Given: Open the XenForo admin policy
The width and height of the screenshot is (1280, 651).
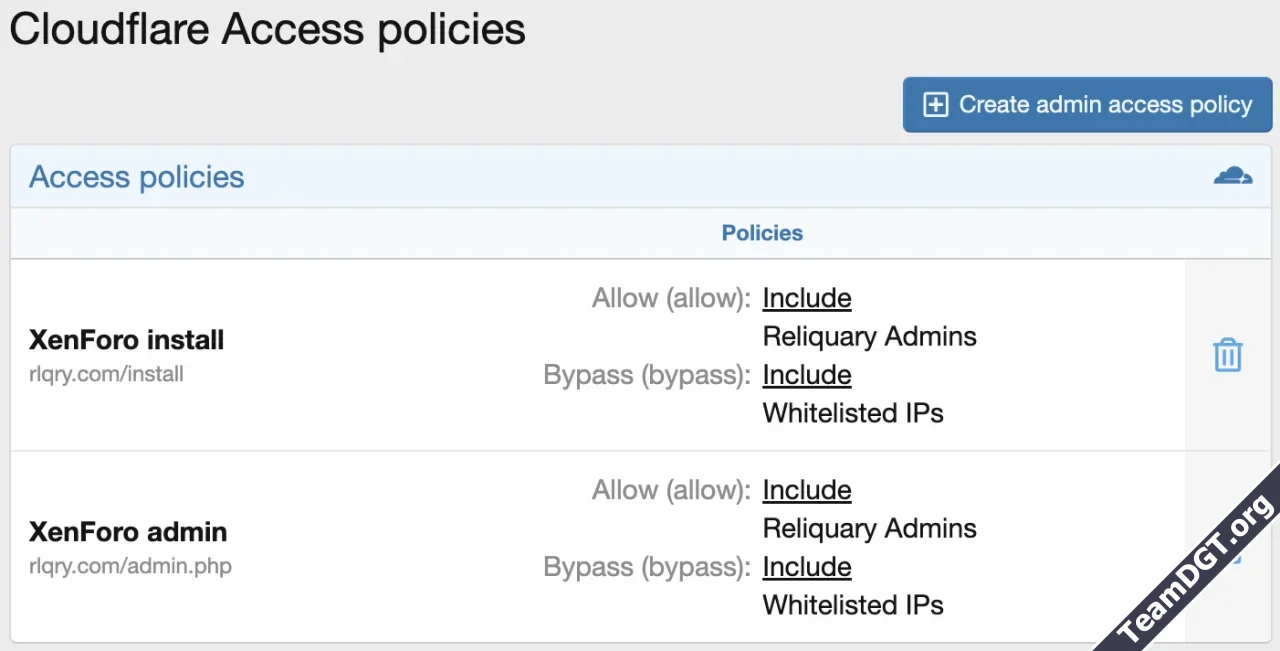Looking at the screenshot, I should pos(128,532).
